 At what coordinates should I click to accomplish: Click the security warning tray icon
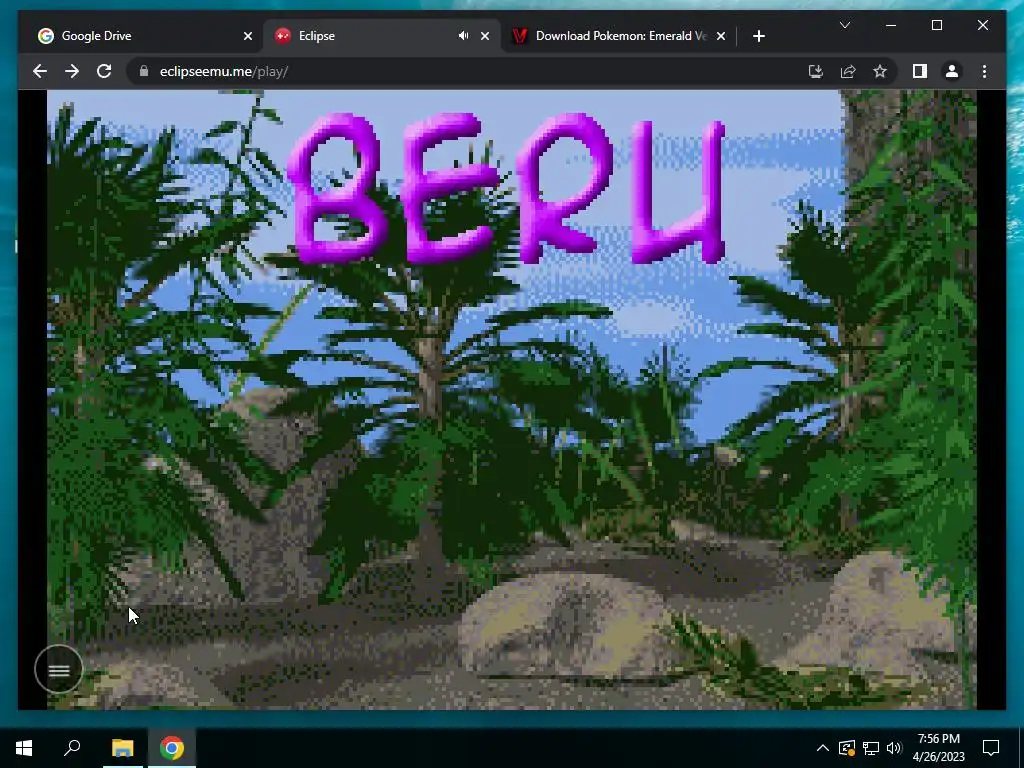click(x=847, y=748)
